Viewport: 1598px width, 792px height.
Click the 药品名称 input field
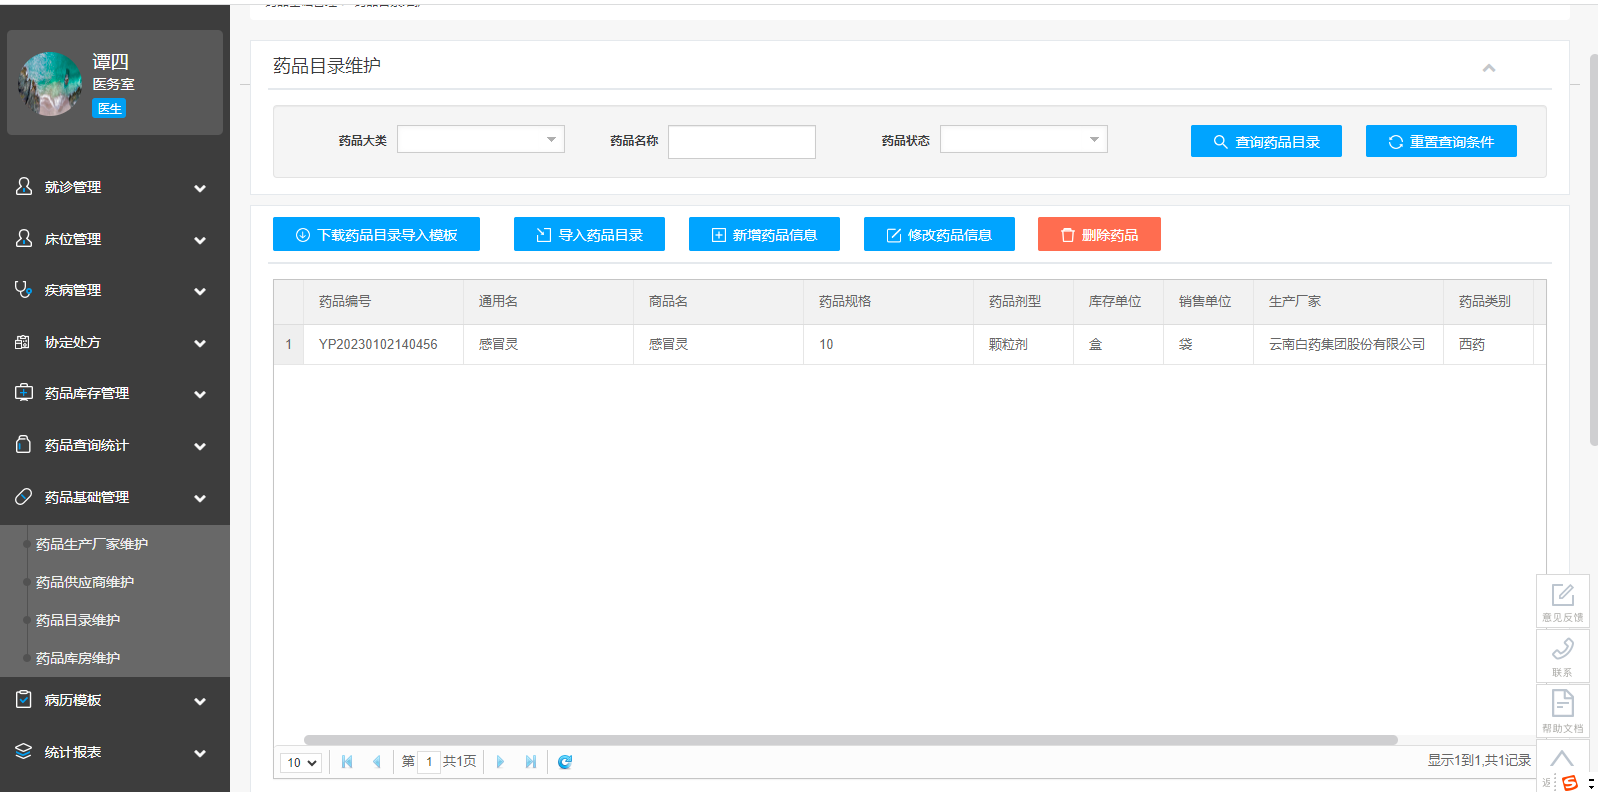click(x=742, y=141)
